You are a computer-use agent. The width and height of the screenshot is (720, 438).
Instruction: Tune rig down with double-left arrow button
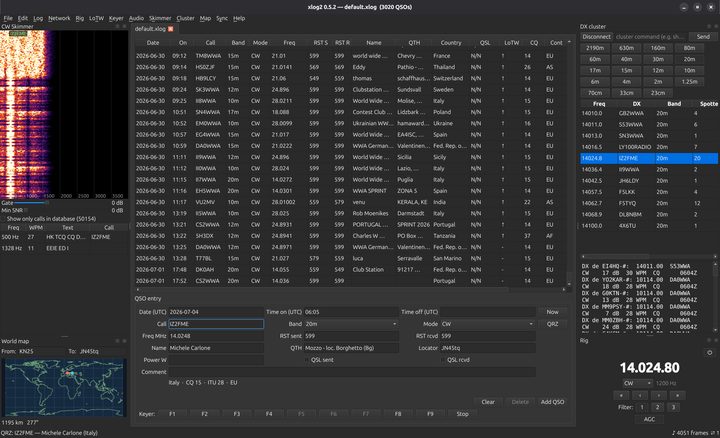[621, 395]
